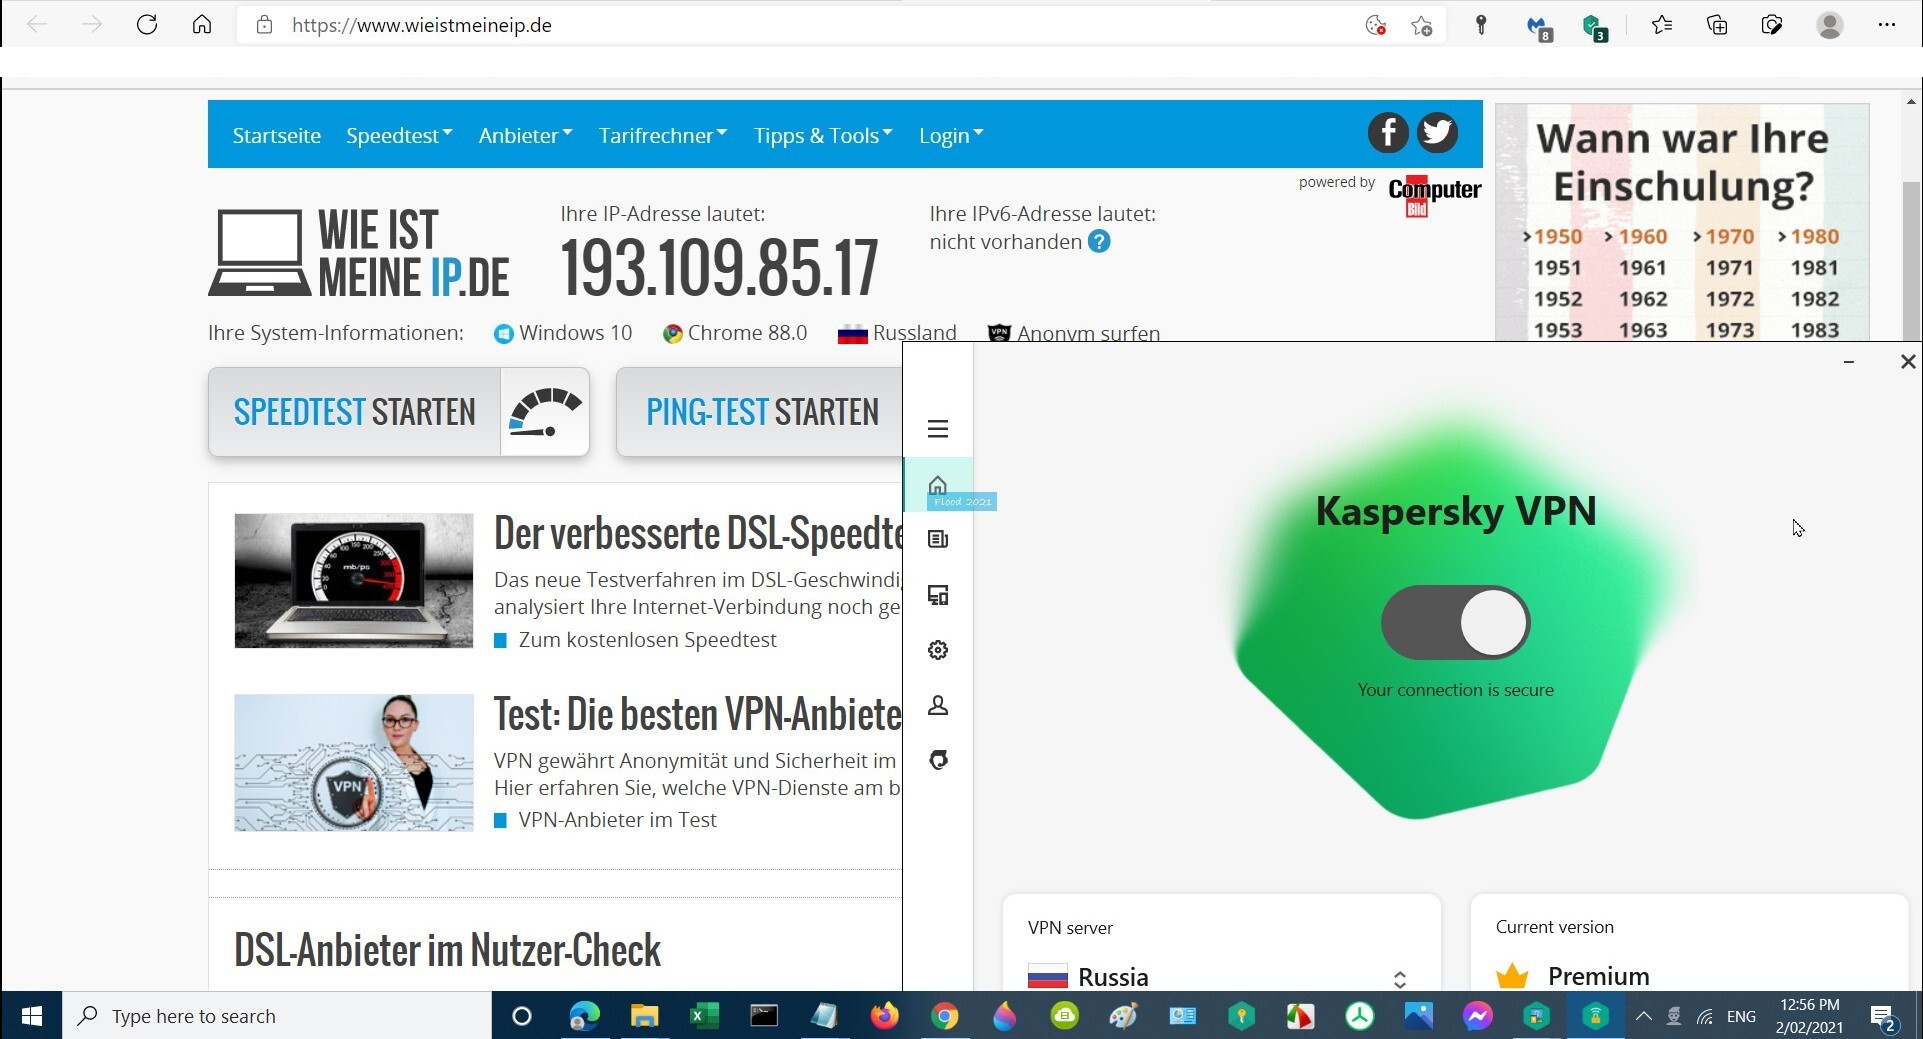The width and height of the screenshot is (1923, 1039).
Task: Open Der verbesserte DSL-Speedtest headline
Action: [698, 534]
